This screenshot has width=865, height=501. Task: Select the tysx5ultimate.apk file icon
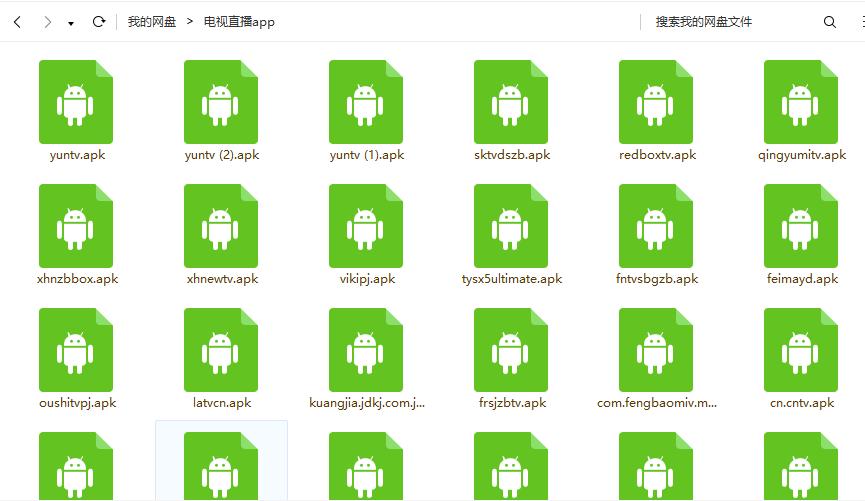click(x=511, y=226)
